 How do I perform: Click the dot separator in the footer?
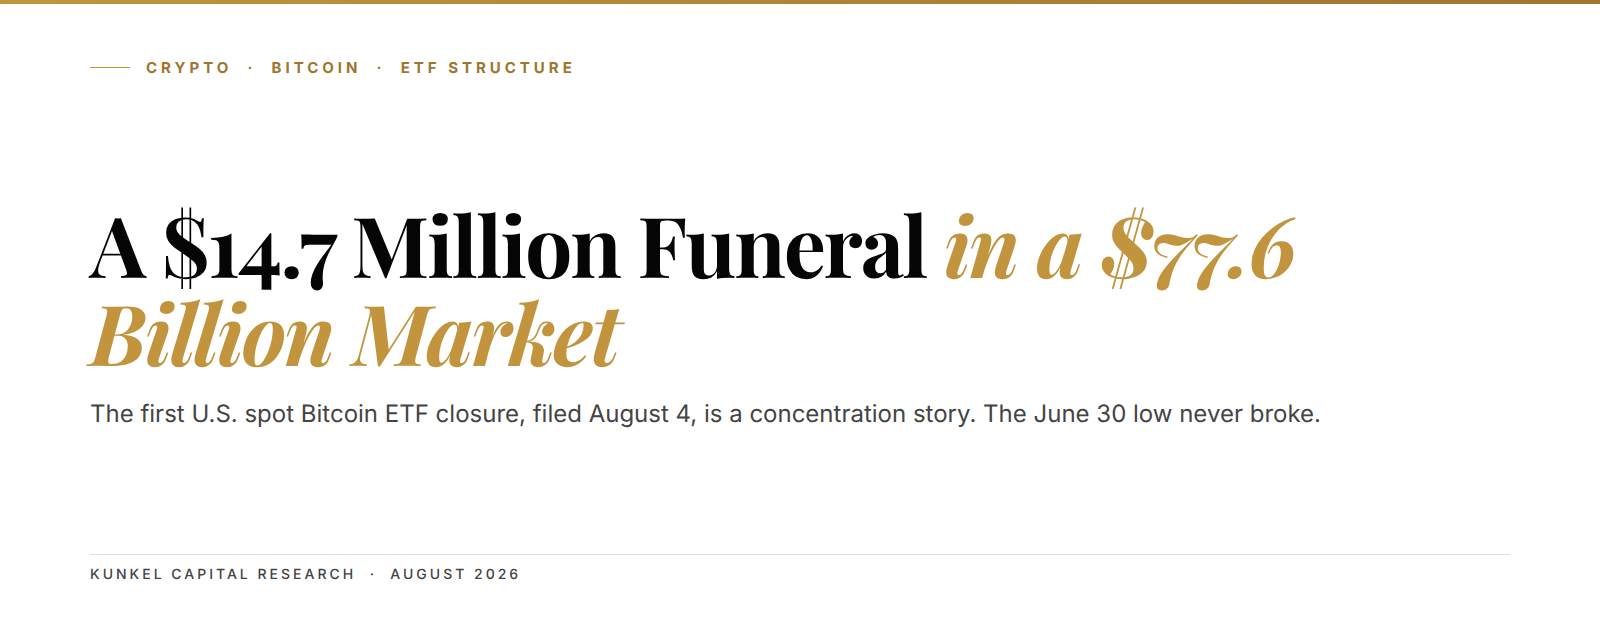click(x=373, y=574)
